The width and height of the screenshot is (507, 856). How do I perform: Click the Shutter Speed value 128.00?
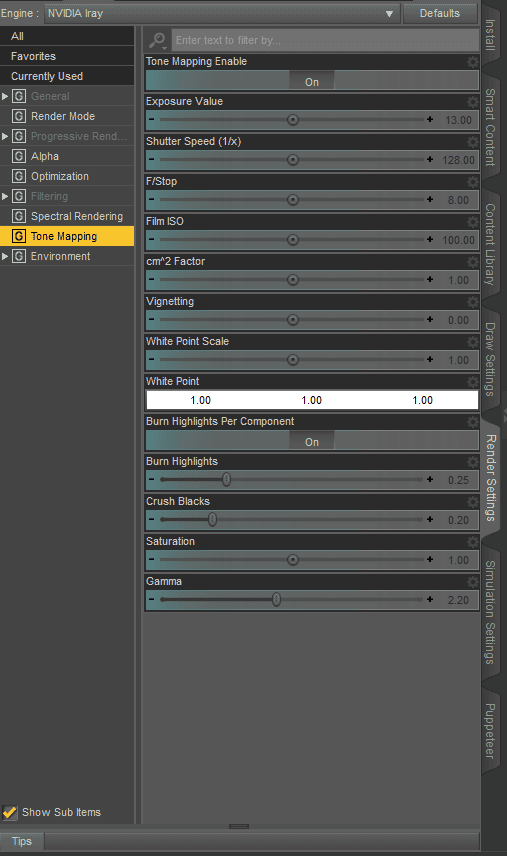[458, 160]
